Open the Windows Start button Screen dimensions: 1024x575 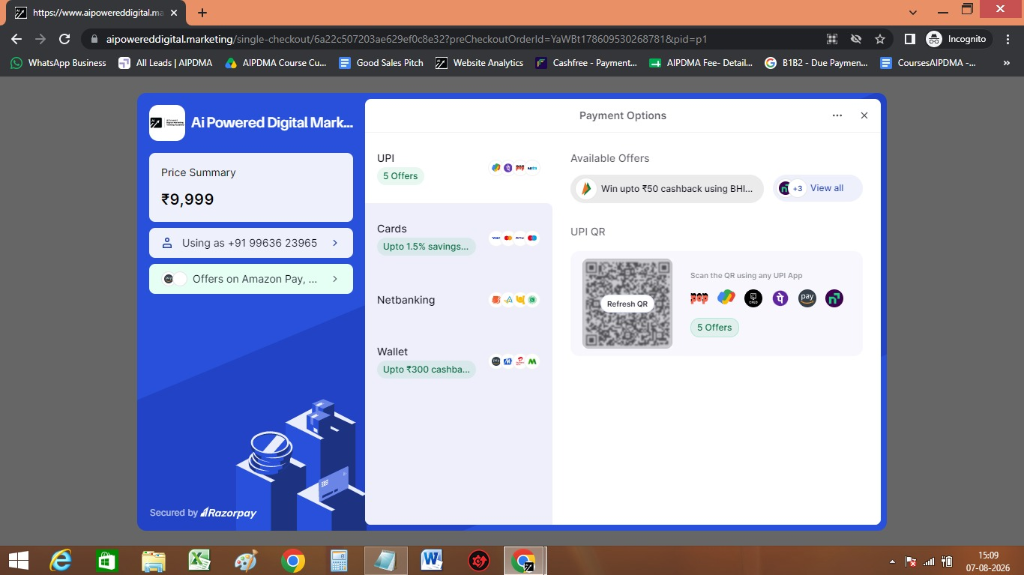tap(18, 561)
